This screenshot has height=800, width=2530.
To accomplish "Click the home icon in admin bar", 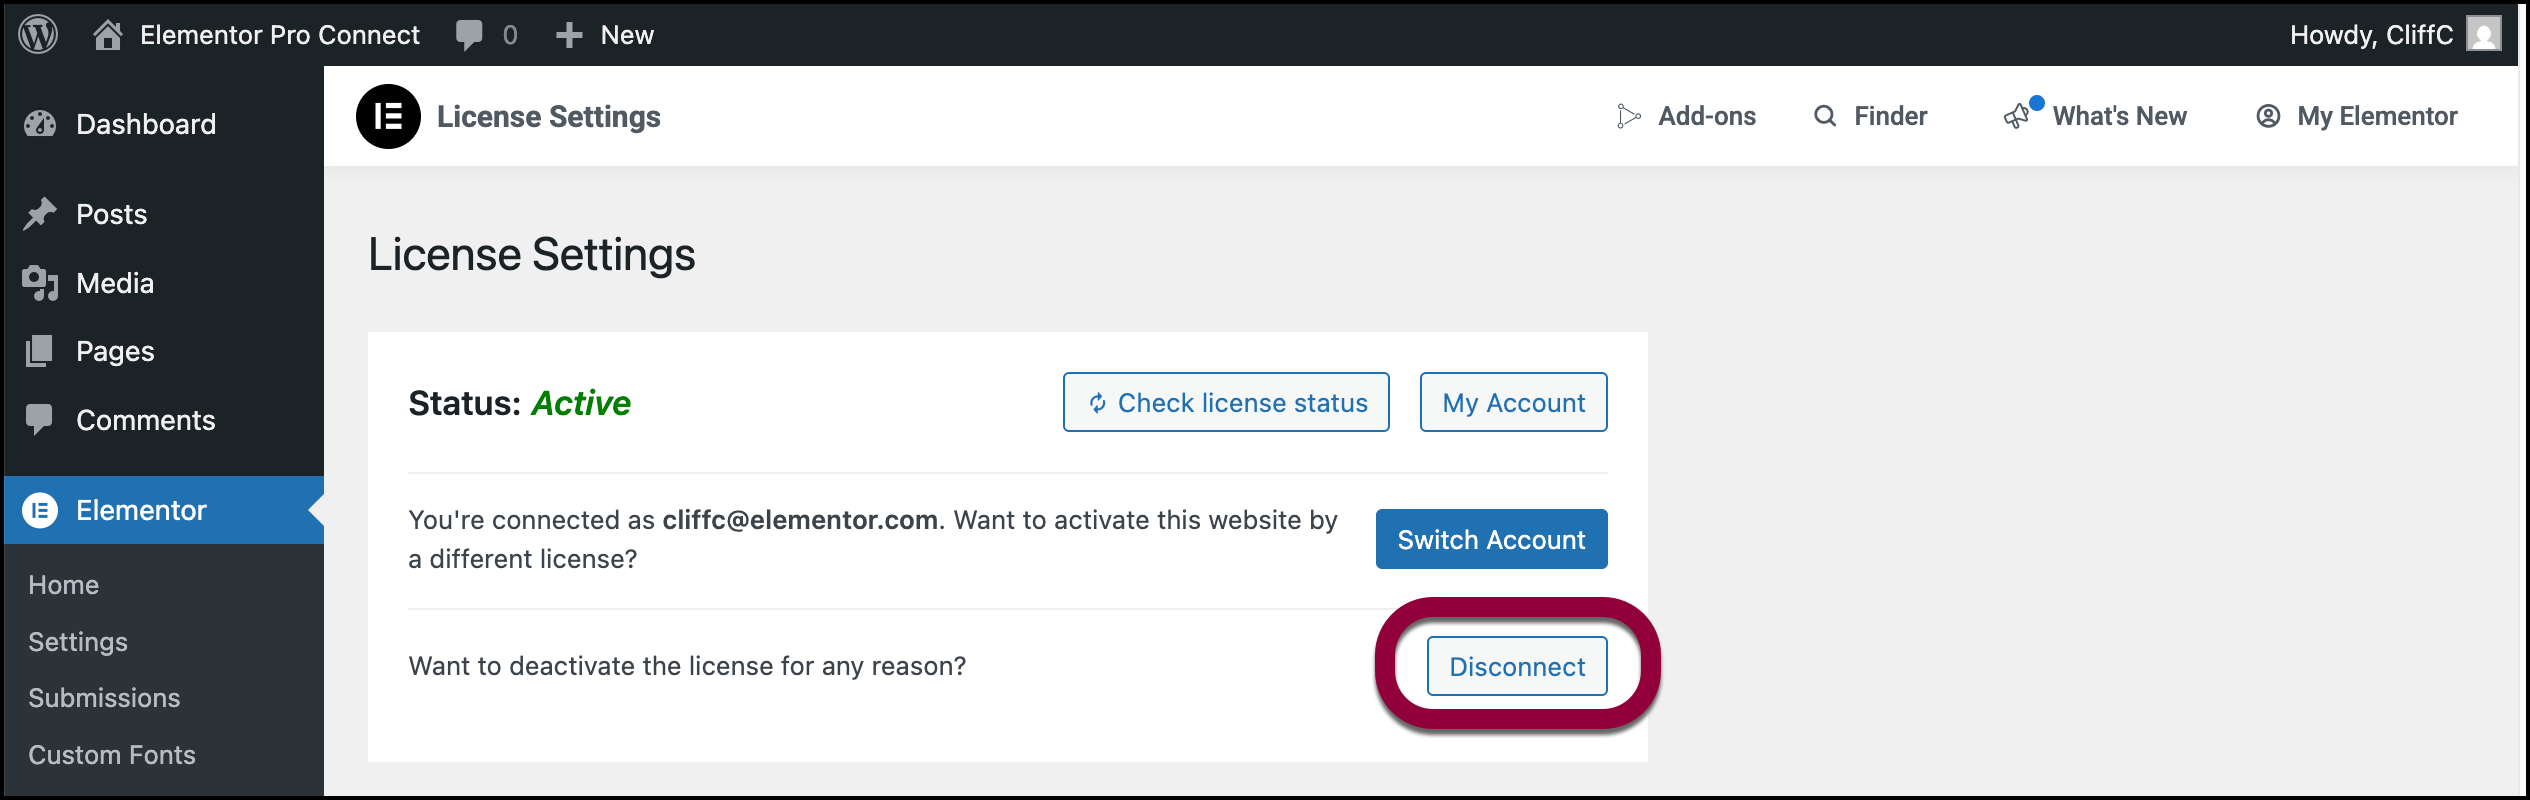I will click(x=107, y=35).
